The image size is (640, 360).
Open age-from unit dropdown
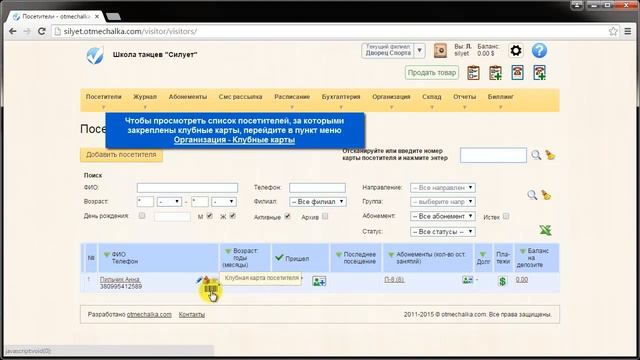click(169, 202)
